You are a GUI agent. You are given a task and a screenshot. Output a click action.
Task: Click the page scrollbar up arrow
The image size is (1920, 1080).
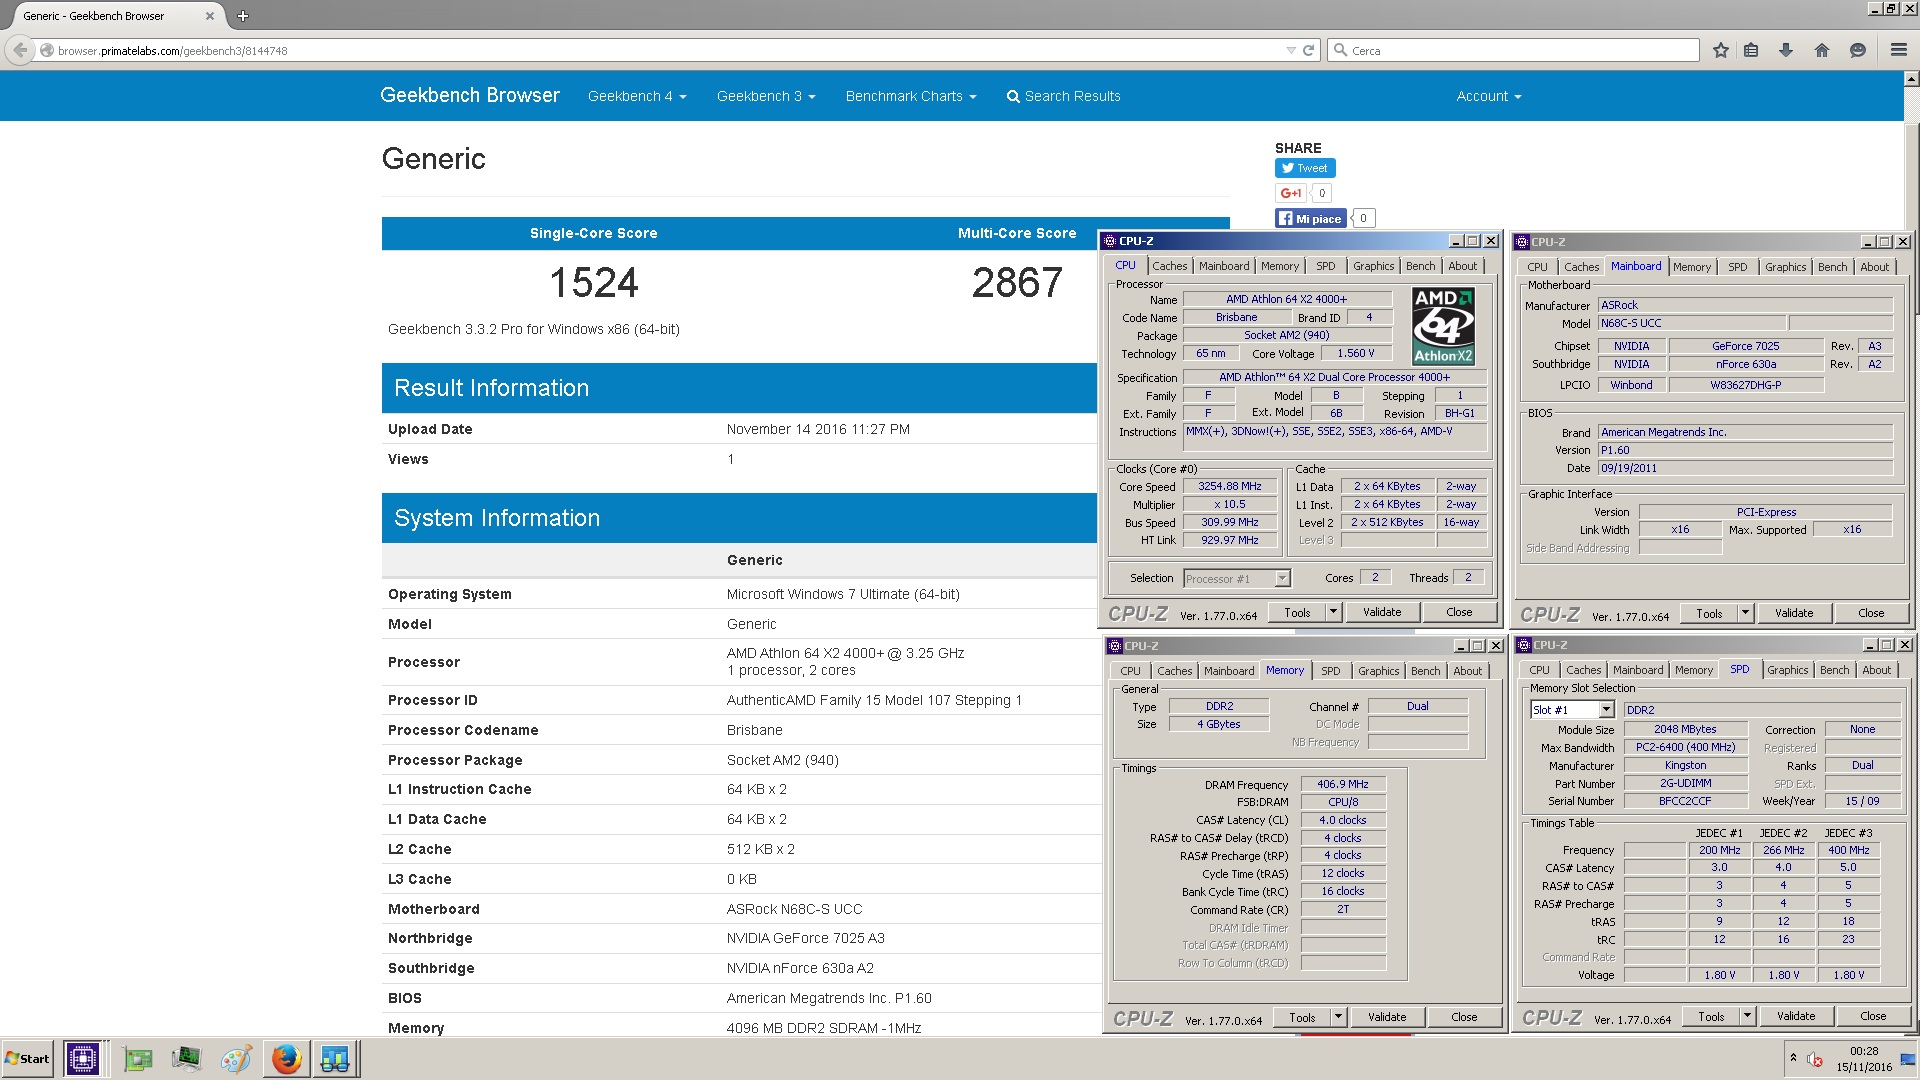[1911, 78]
